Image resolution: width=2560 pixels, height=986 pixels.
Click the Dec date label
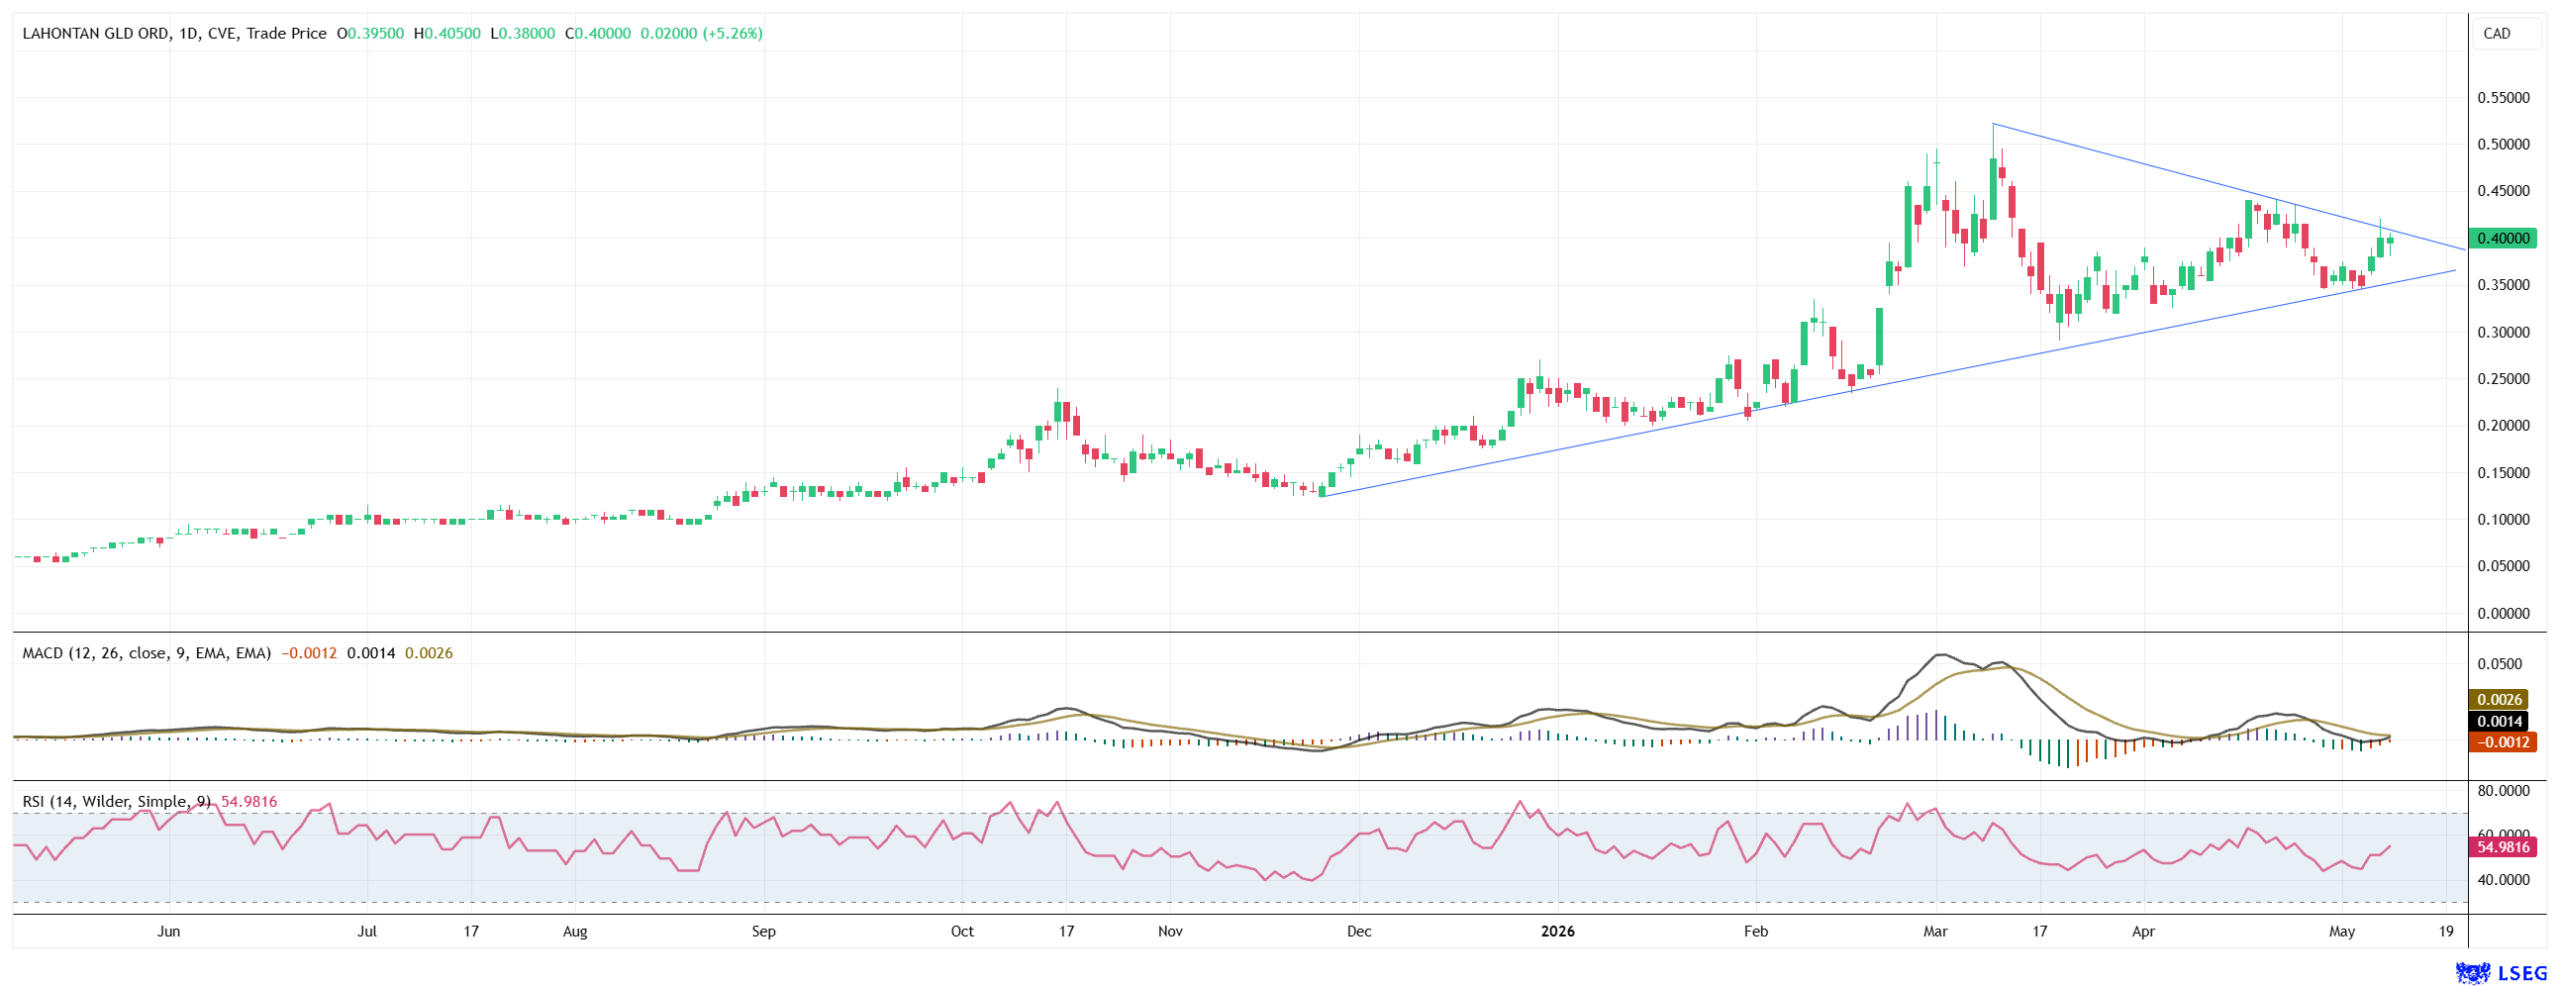1359,931
